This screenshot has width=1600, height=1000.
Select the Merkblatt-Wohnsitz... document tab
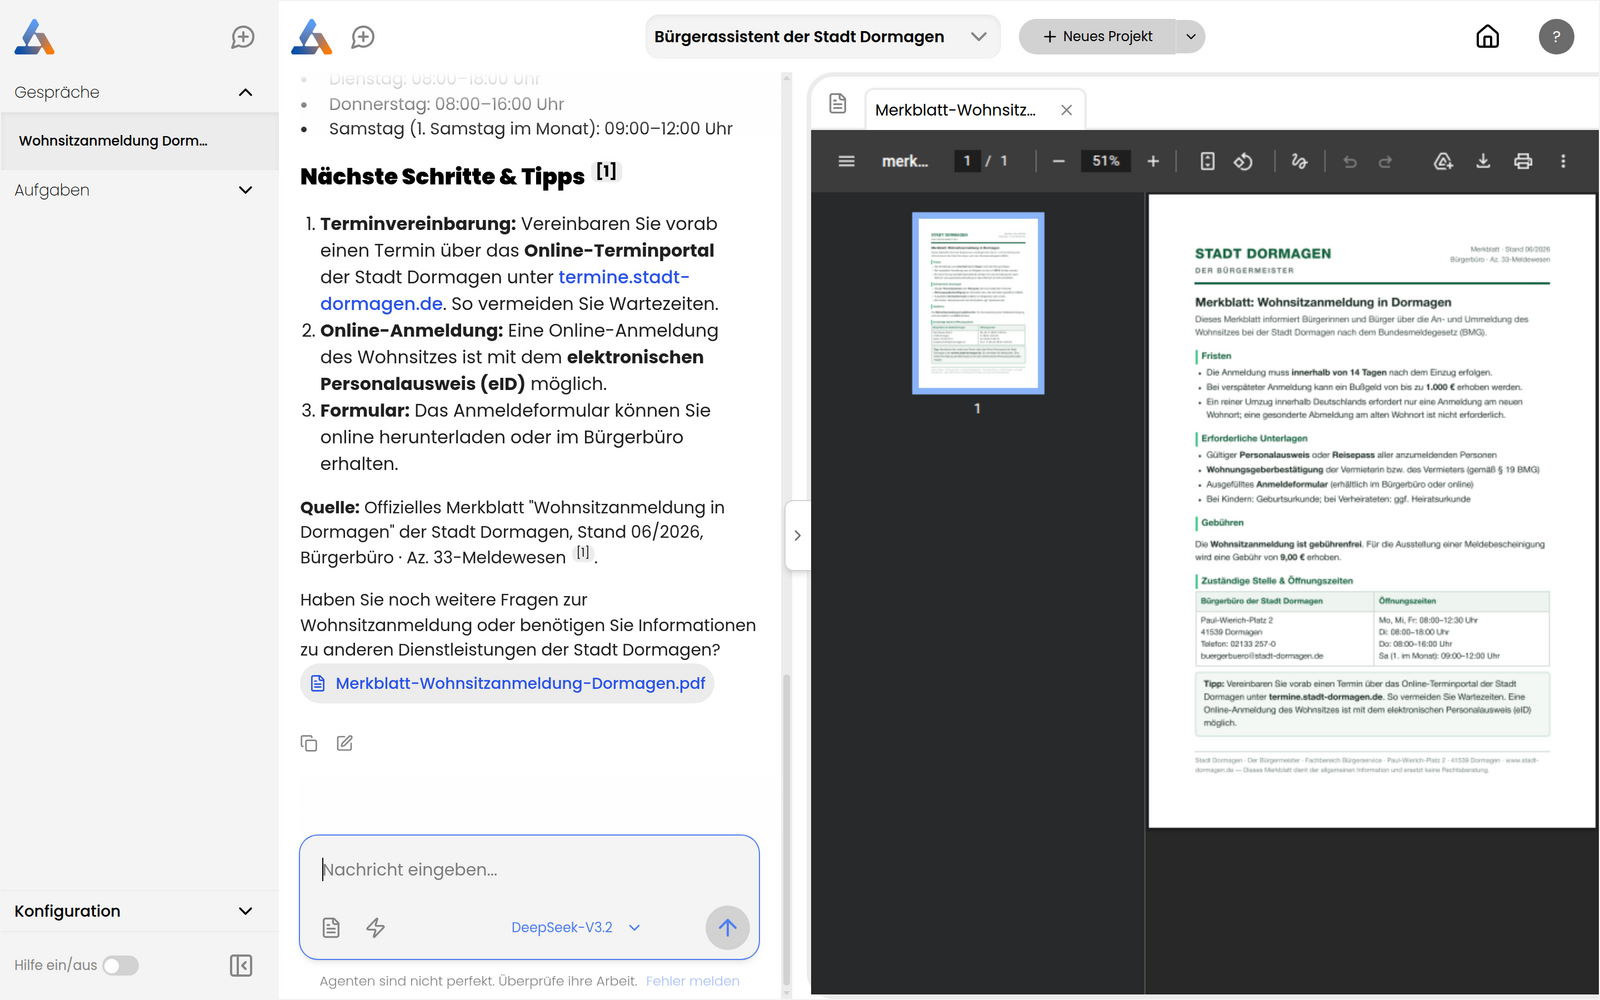coord(955,110)
